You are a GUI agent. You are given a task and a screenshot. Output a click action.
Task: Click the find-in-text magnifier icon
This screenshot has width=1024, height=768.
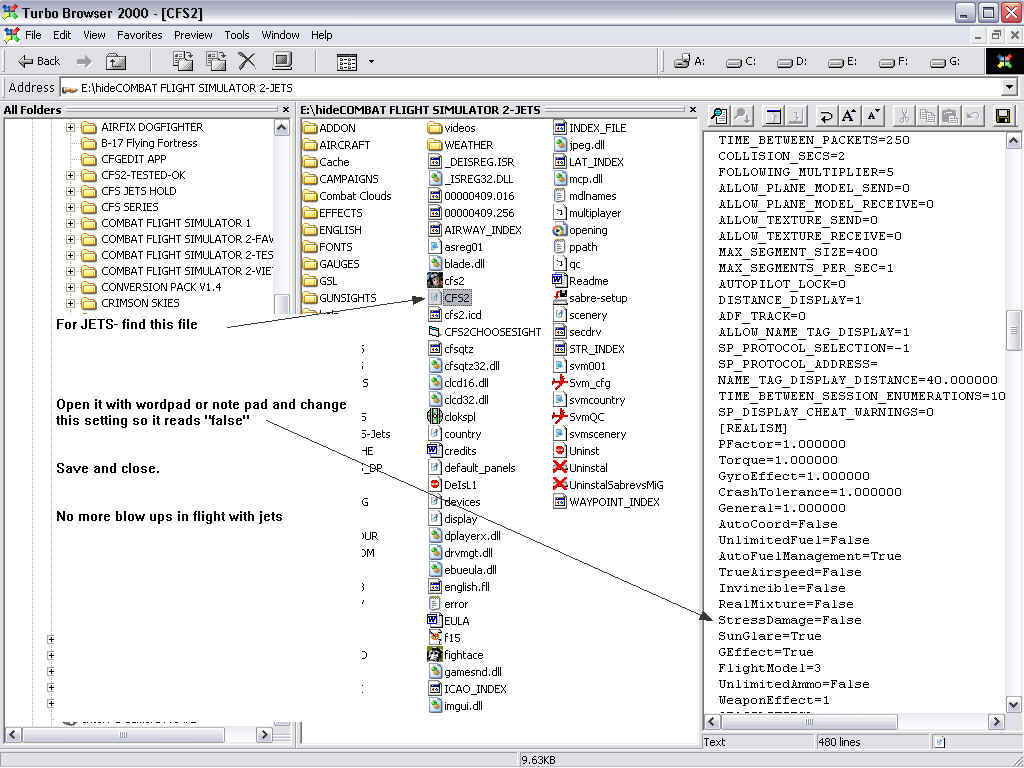719,116
